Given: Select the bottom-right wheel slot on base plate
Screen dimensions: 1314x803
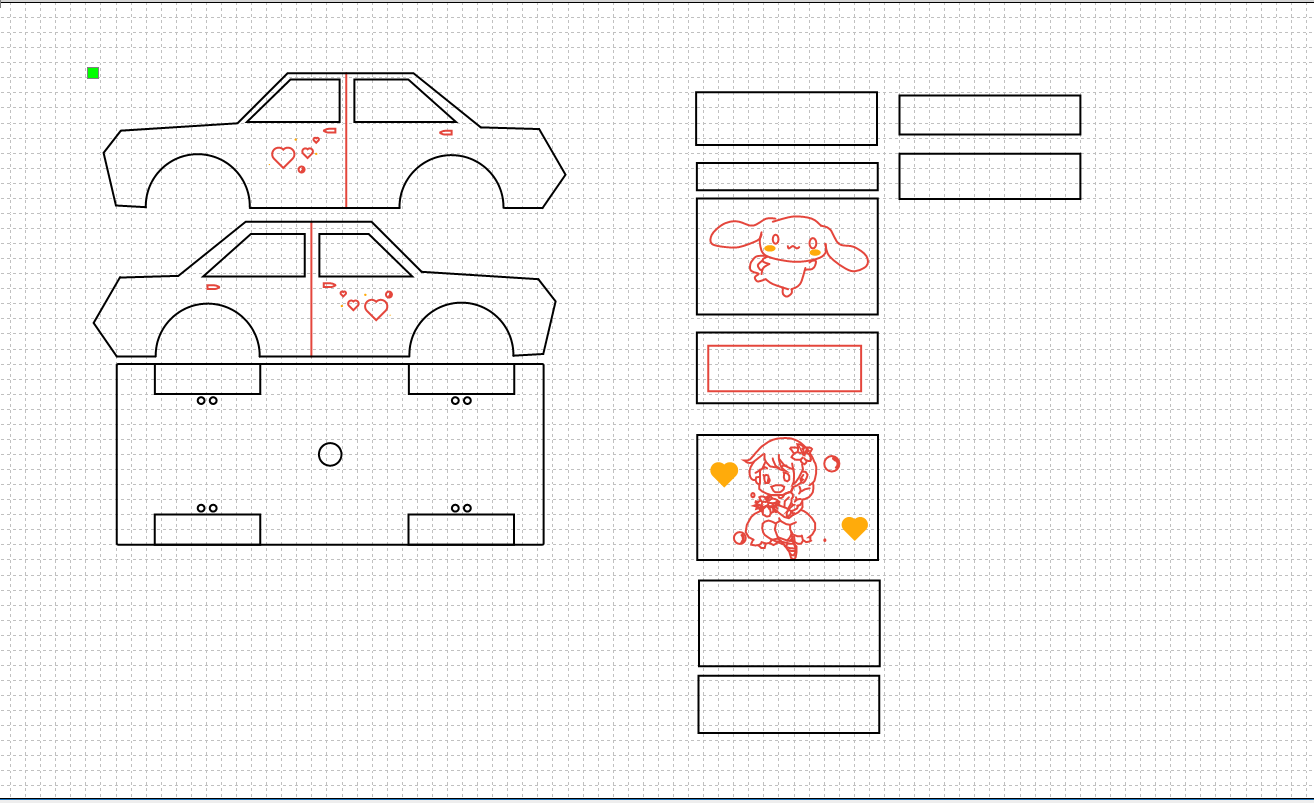Looking at the screenshot, I should pyautogui.click(x=461, y=529).
